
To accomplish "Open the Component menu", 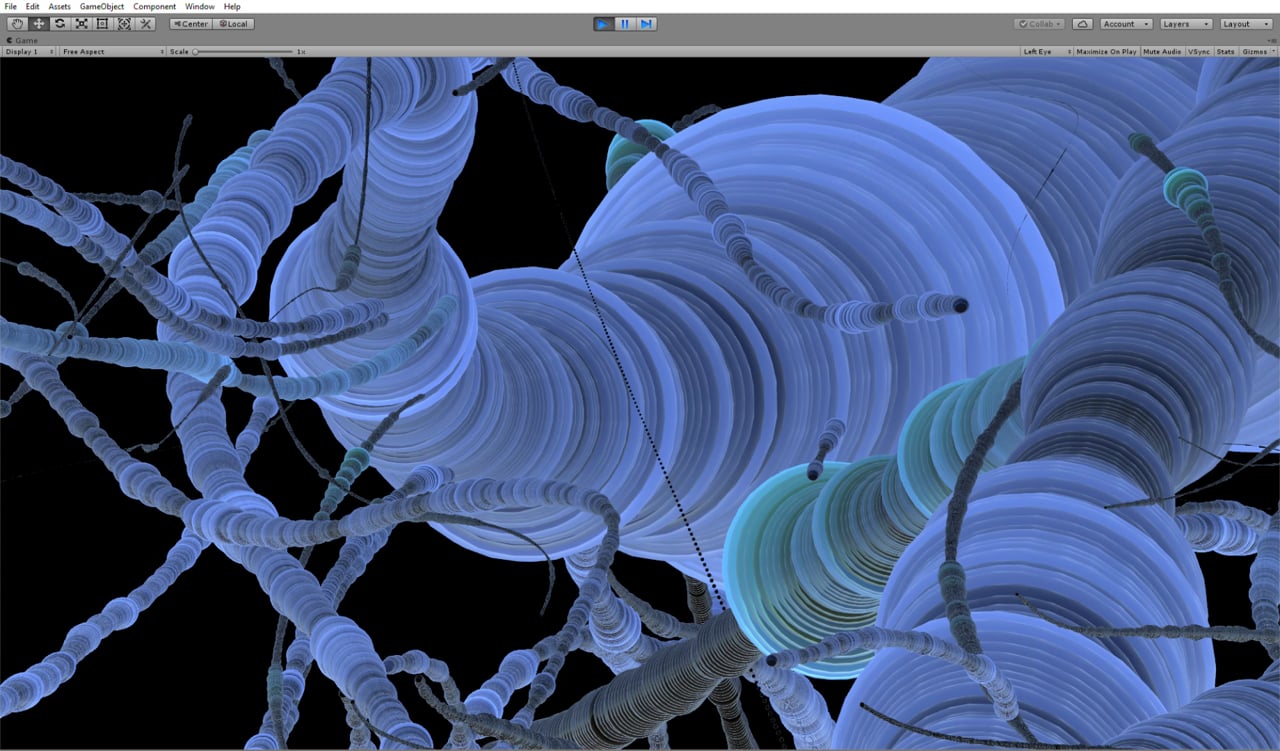I will point(155,7).
